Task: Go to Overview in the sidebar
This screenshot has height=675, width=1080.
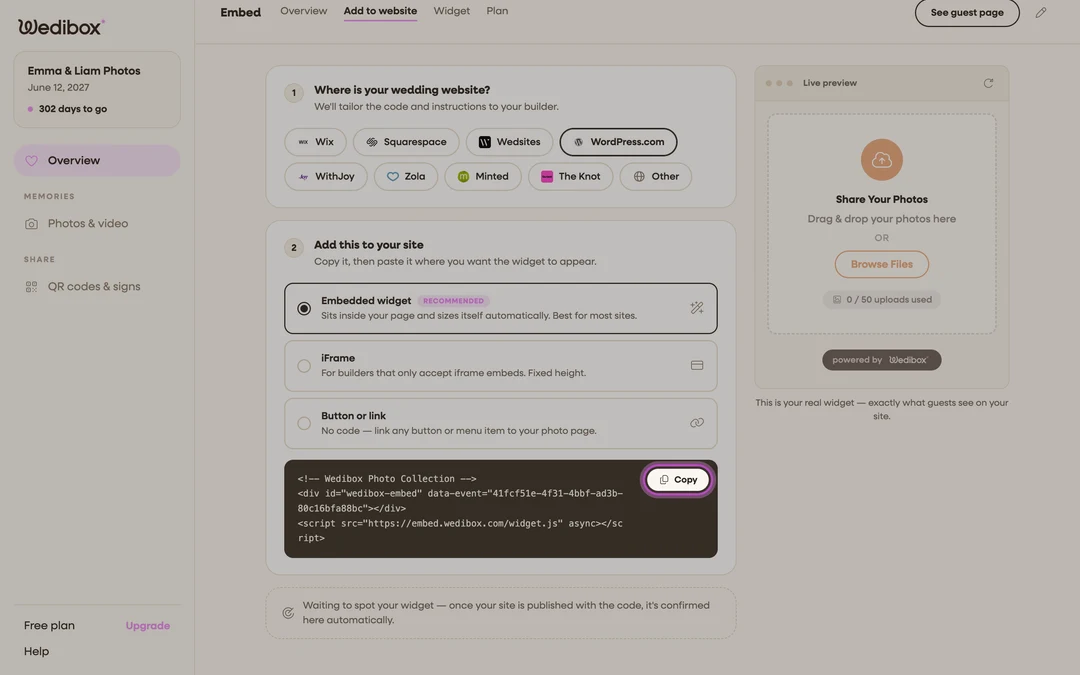Action: point(97,160)
